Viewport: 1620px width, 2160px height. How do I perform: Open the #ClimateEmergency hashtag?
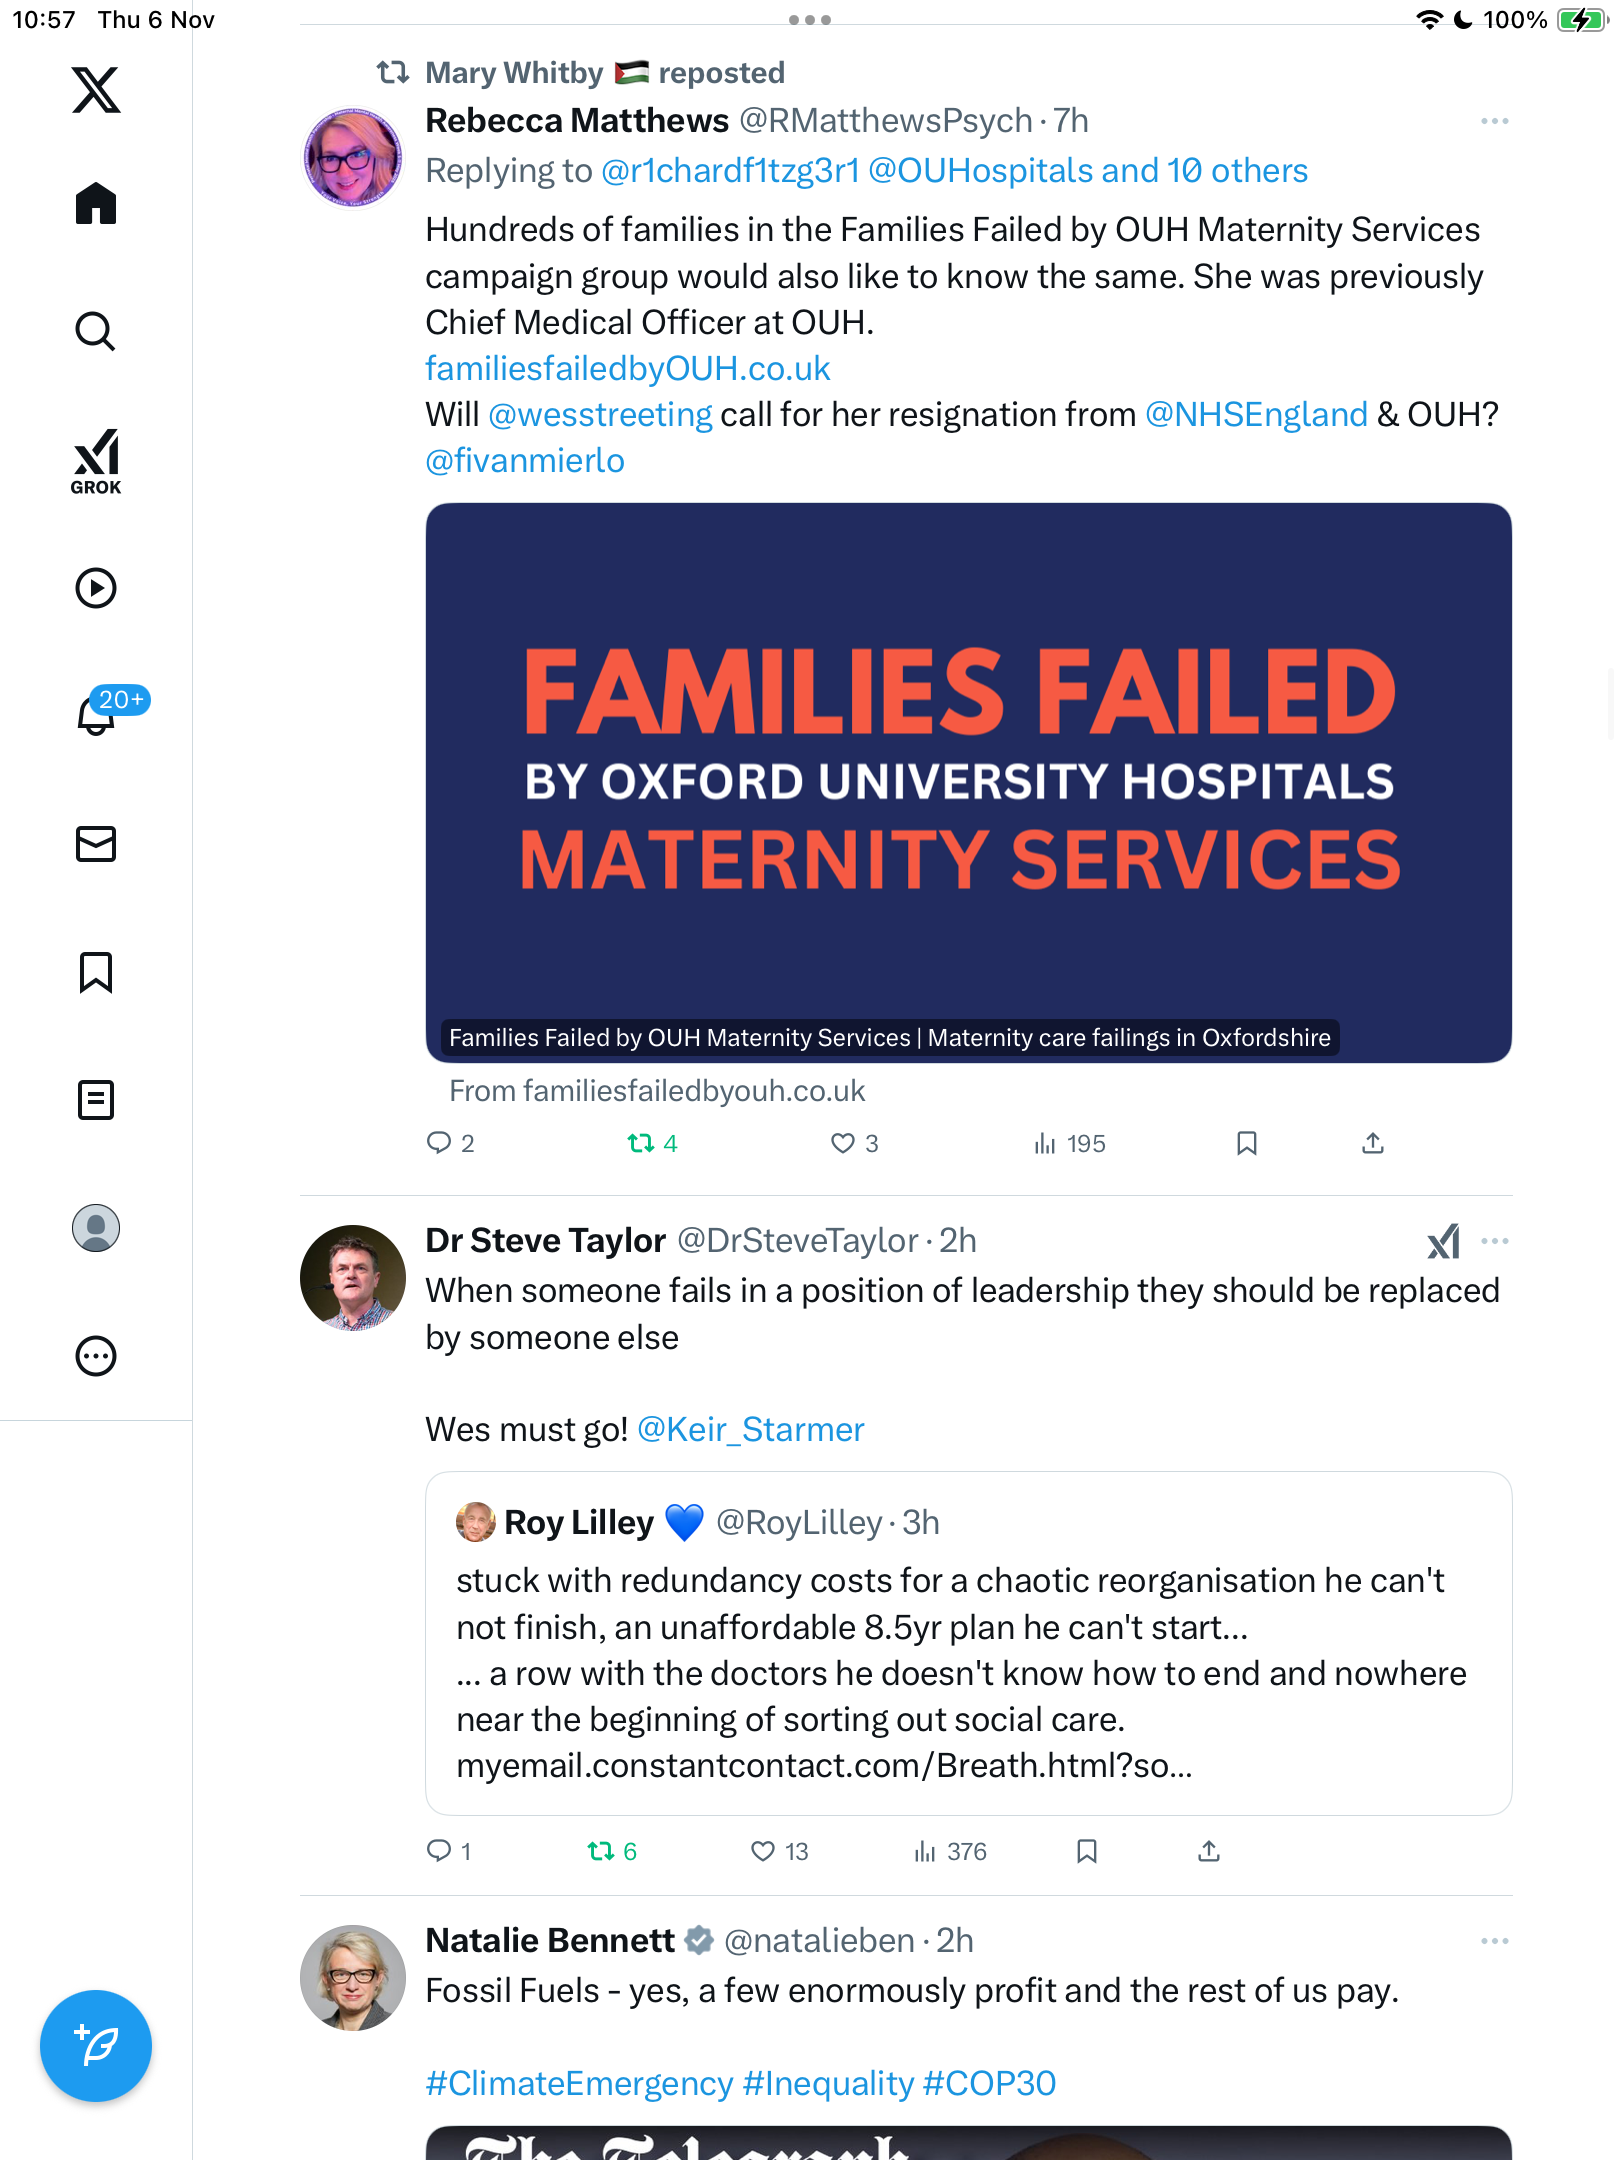coord(579,2083)
